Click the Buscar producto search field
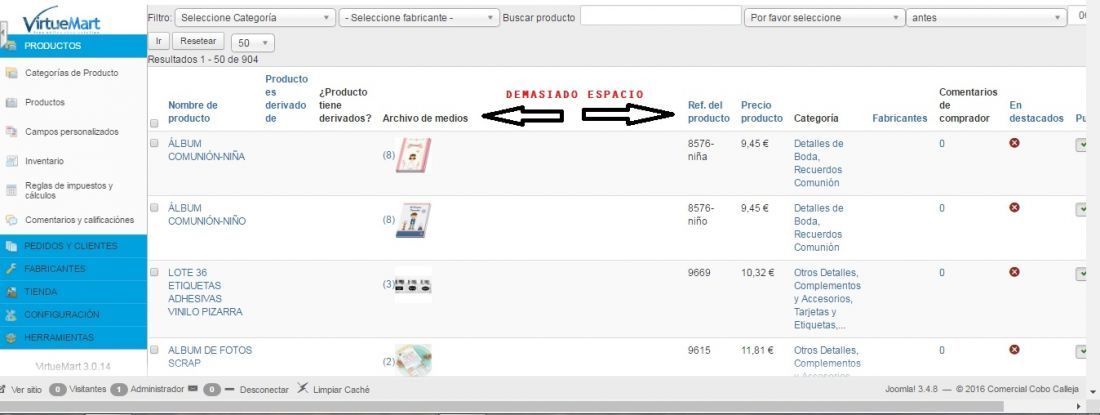The height and width of the screenshot is (415, 1100). tap(660, 15)
